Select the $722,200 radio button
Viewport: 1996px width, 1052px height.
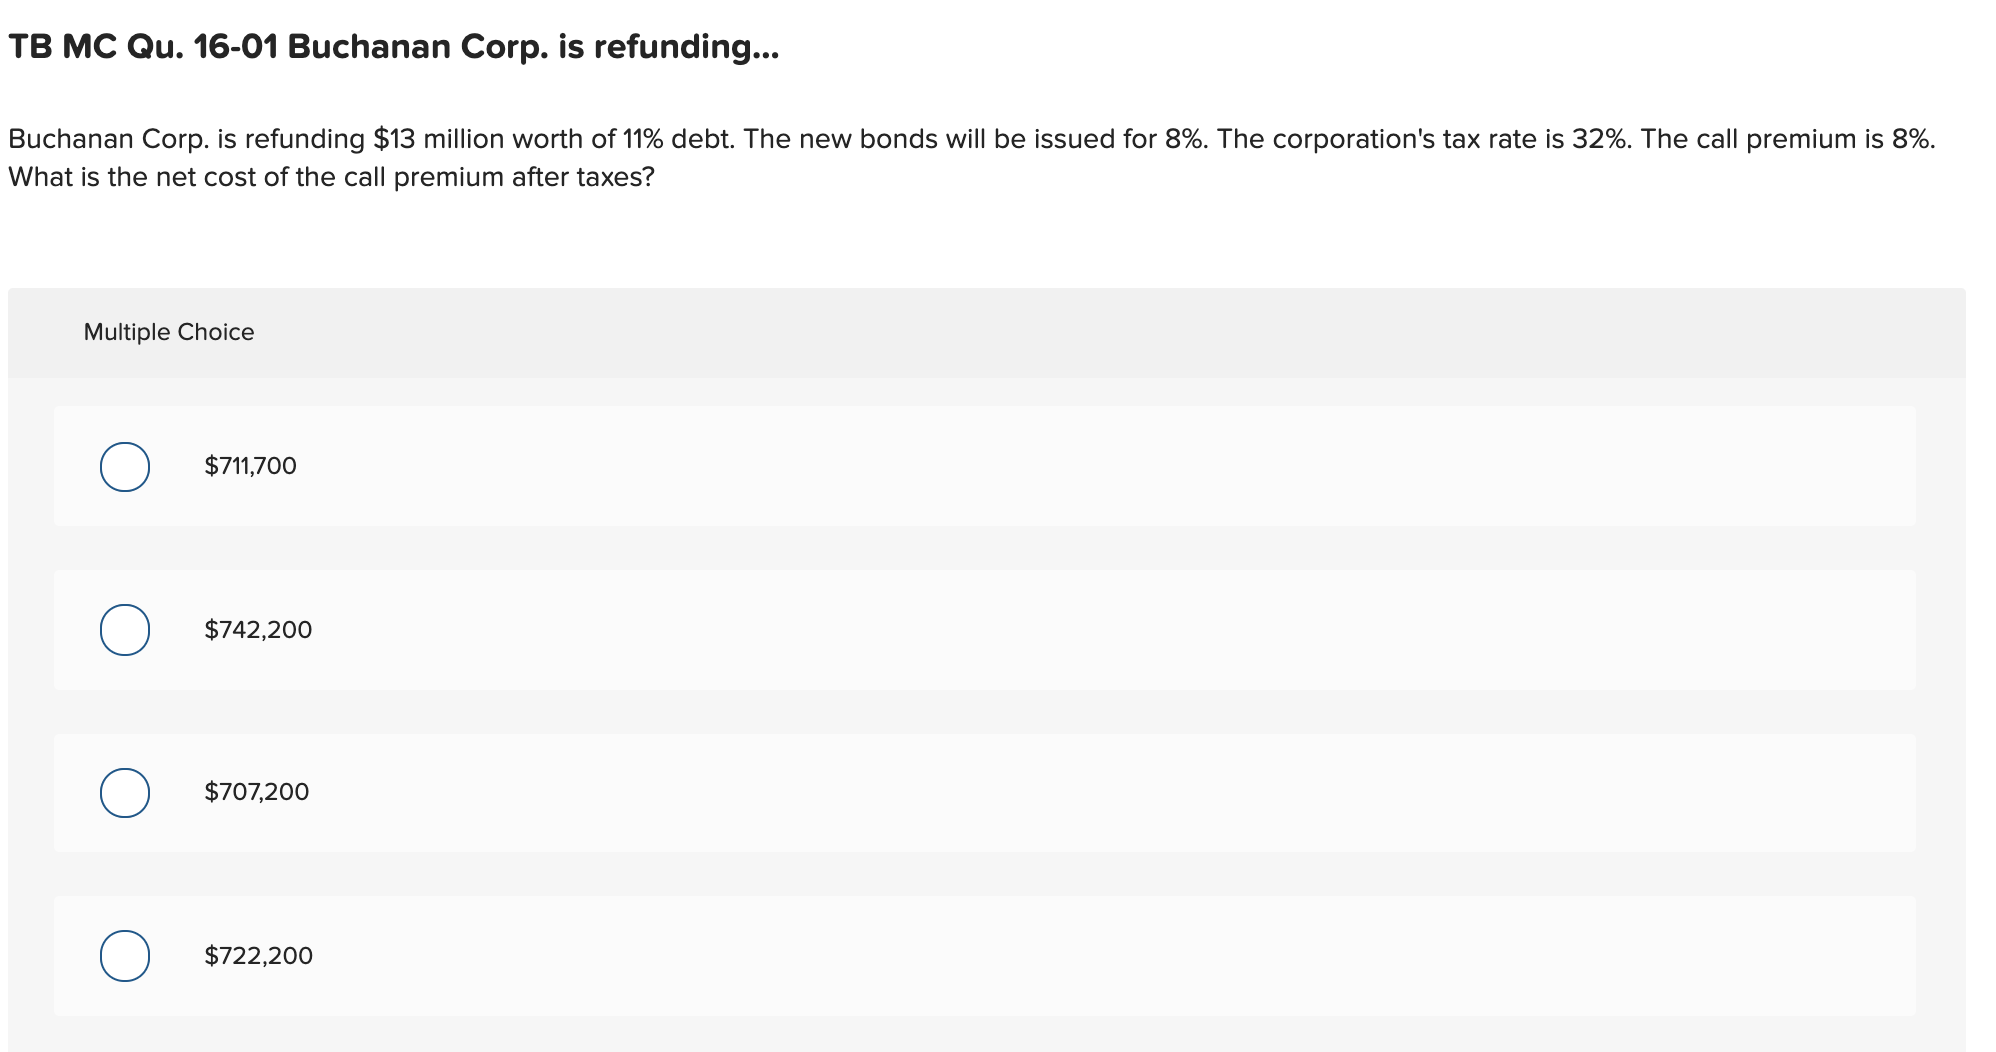point(124,955)
